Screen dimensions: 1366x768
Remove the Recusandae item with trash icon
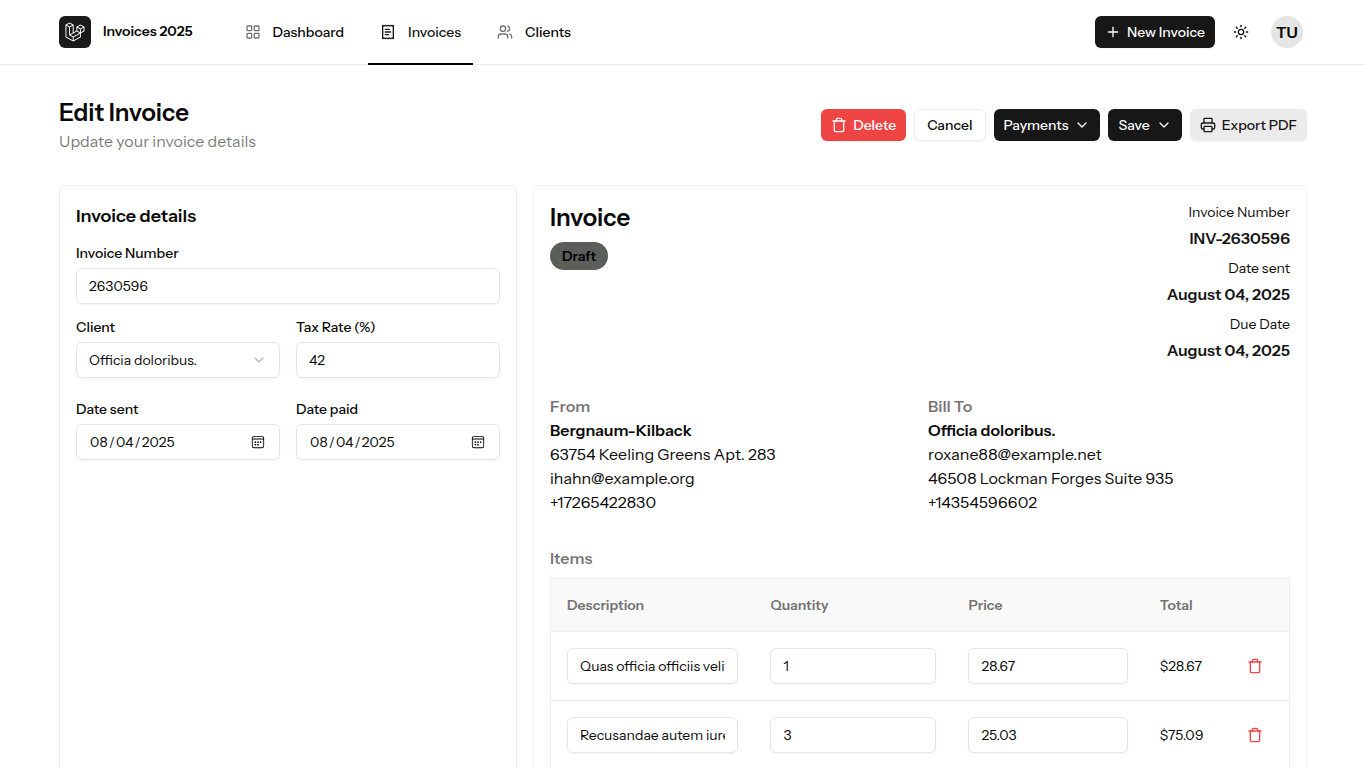tap(1255, 735)
